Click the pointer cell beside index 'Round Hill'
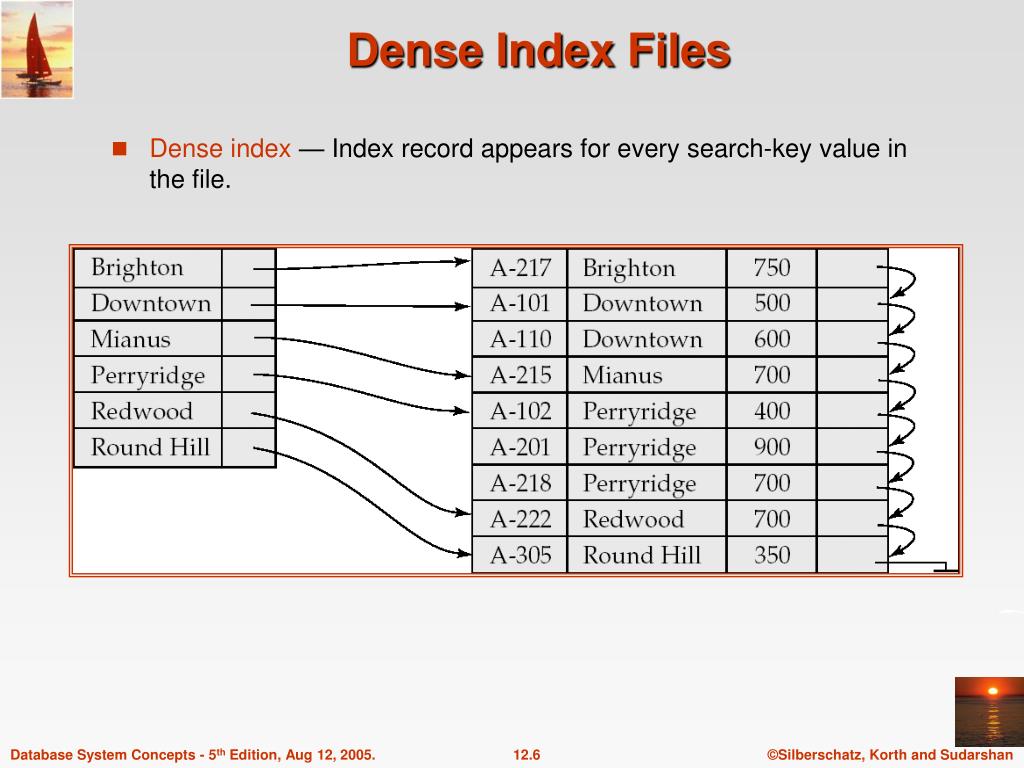 coord(249,447)
